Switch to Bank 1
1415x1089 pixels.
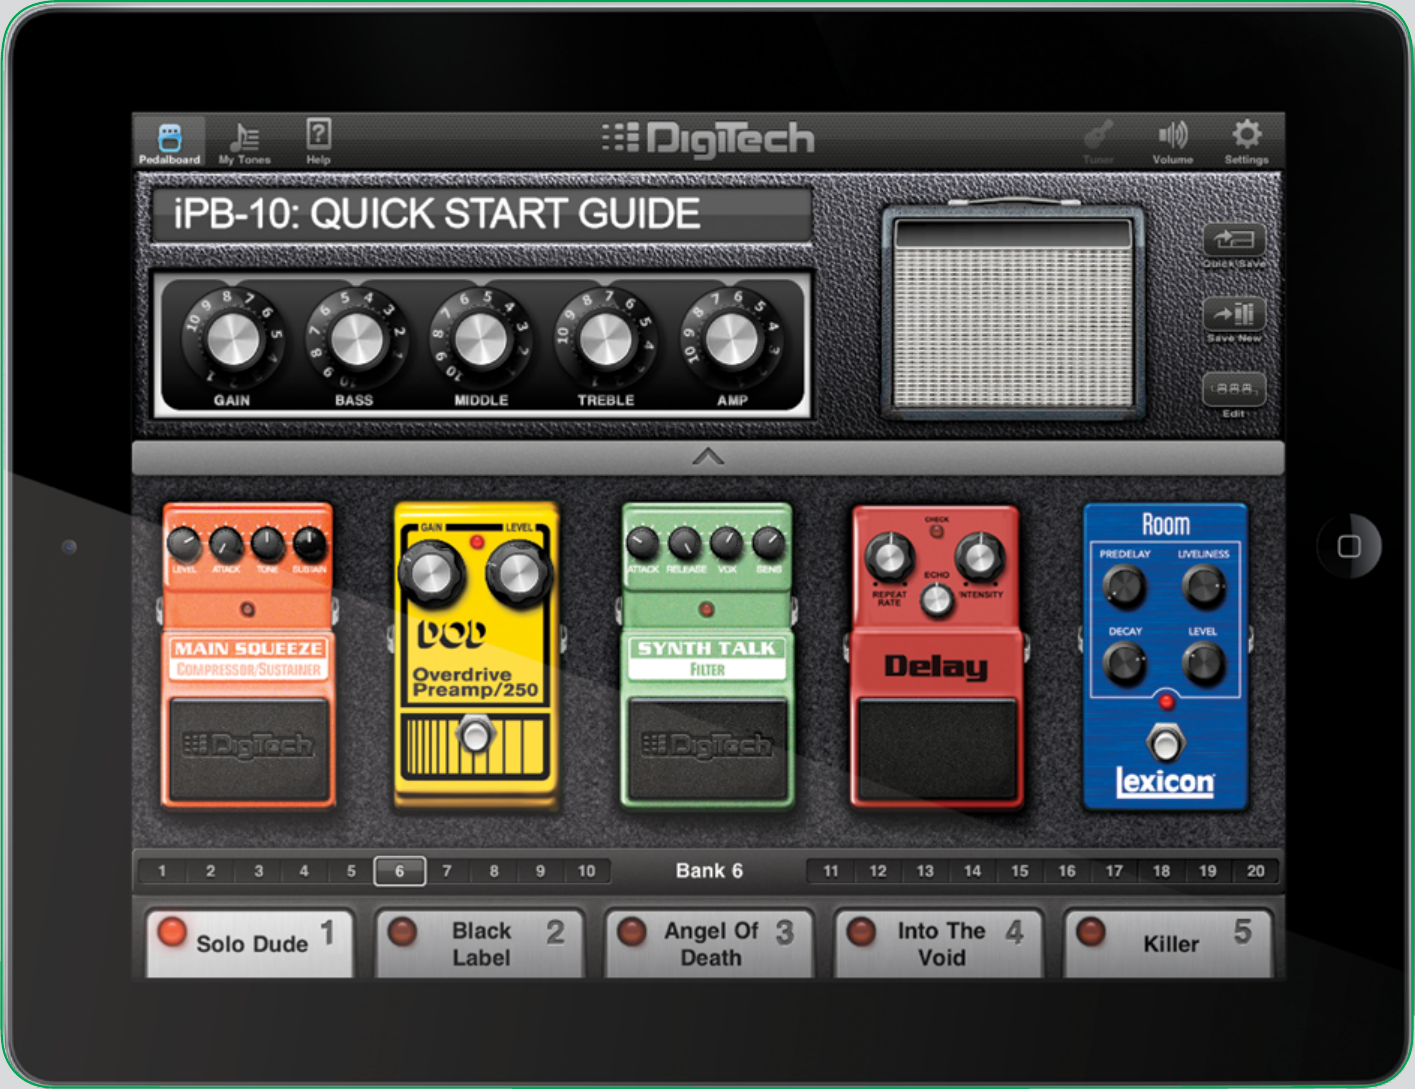coord(162,870)
